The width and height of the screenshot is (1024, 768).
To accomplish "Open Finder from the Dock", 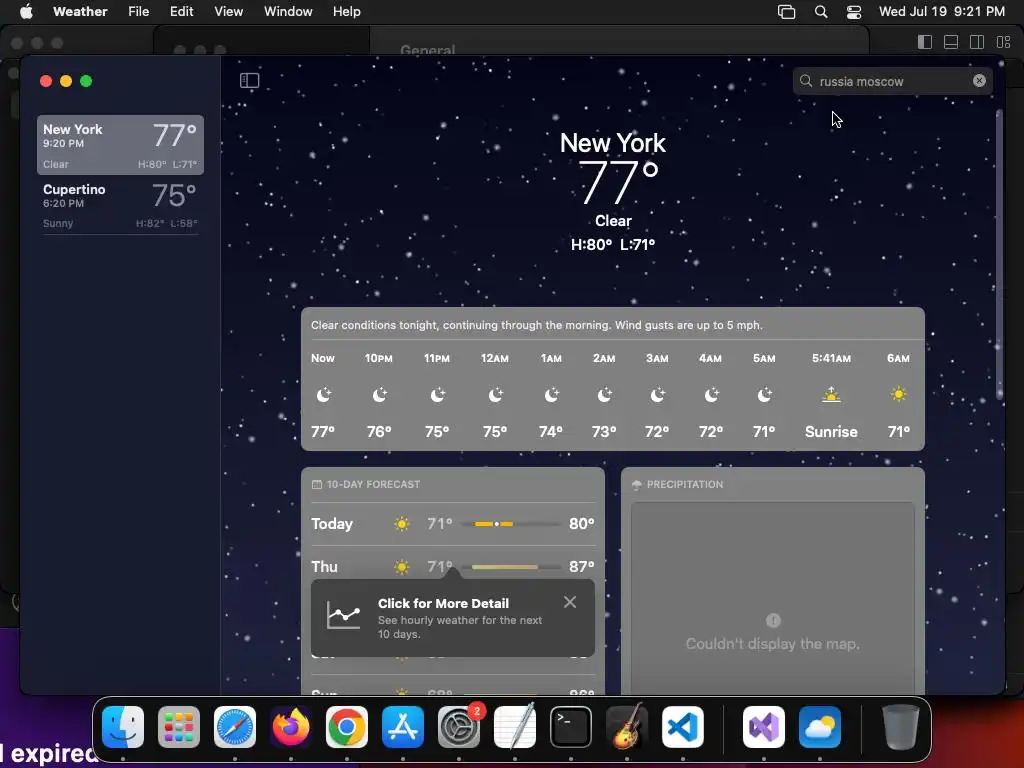I will (x=123, y=727).
